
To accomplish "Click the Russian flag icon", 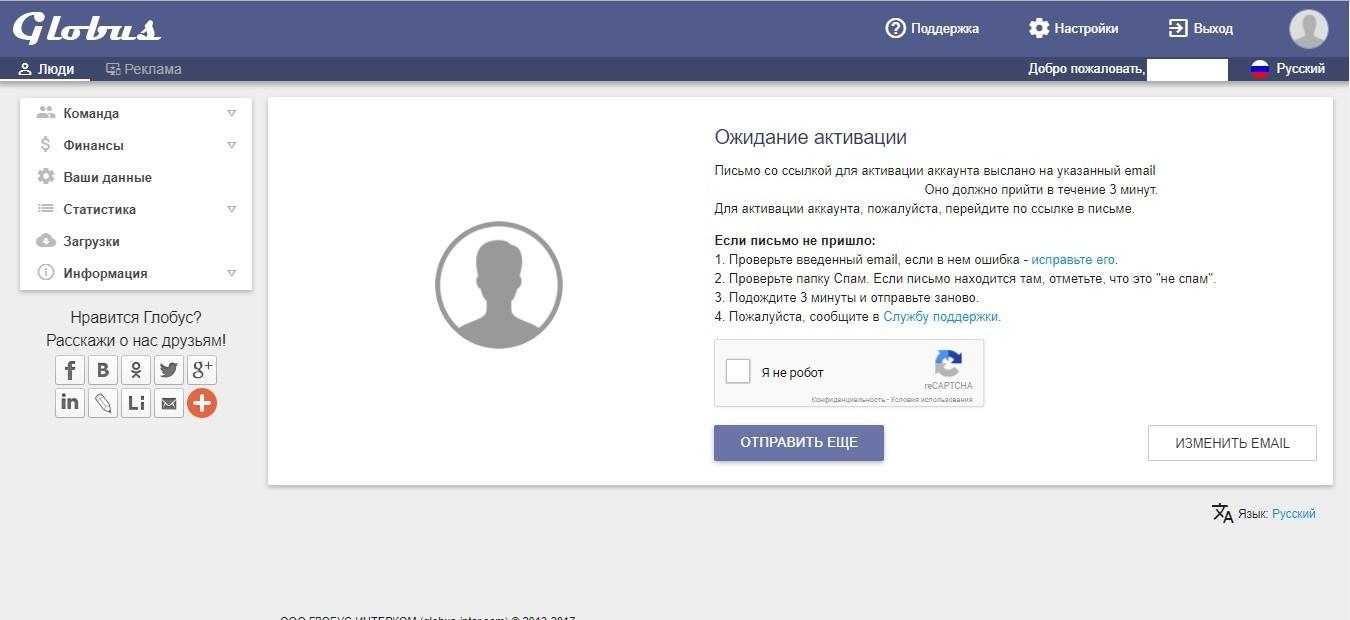I will coord(1260,69).
